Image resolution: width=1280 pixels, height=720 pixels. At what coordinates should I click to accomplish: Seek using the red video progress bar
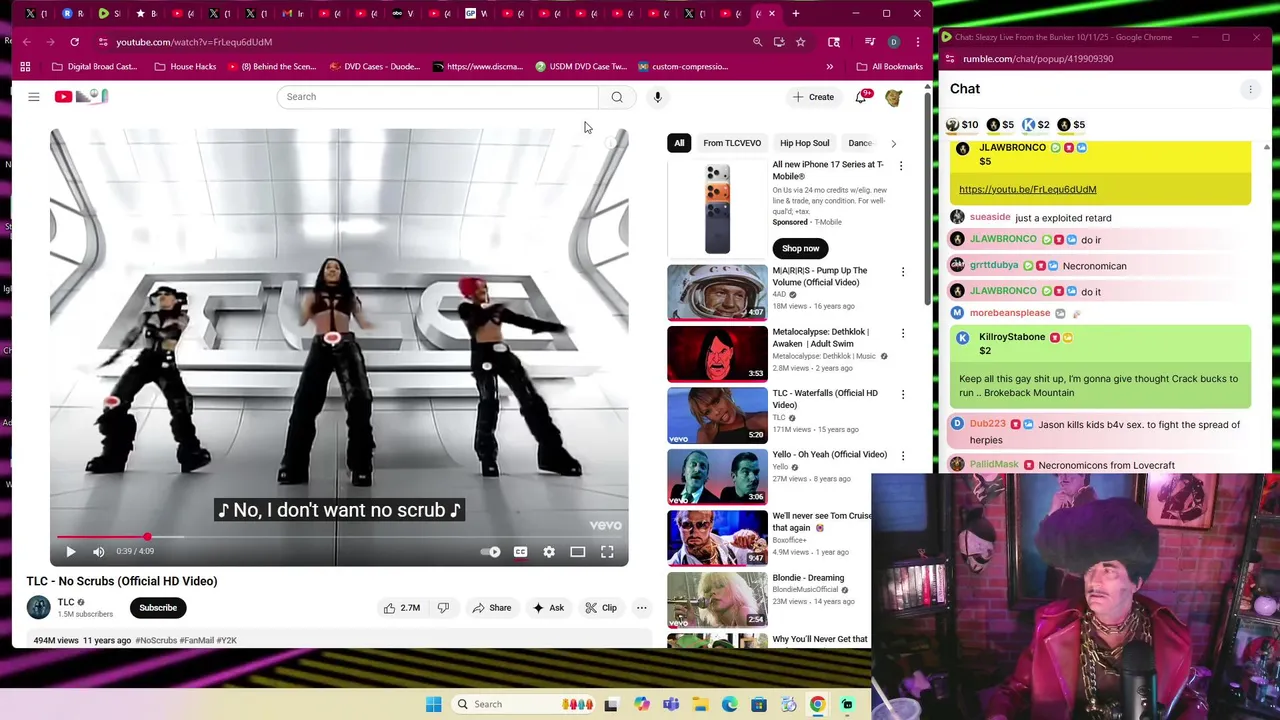(339, 537)
